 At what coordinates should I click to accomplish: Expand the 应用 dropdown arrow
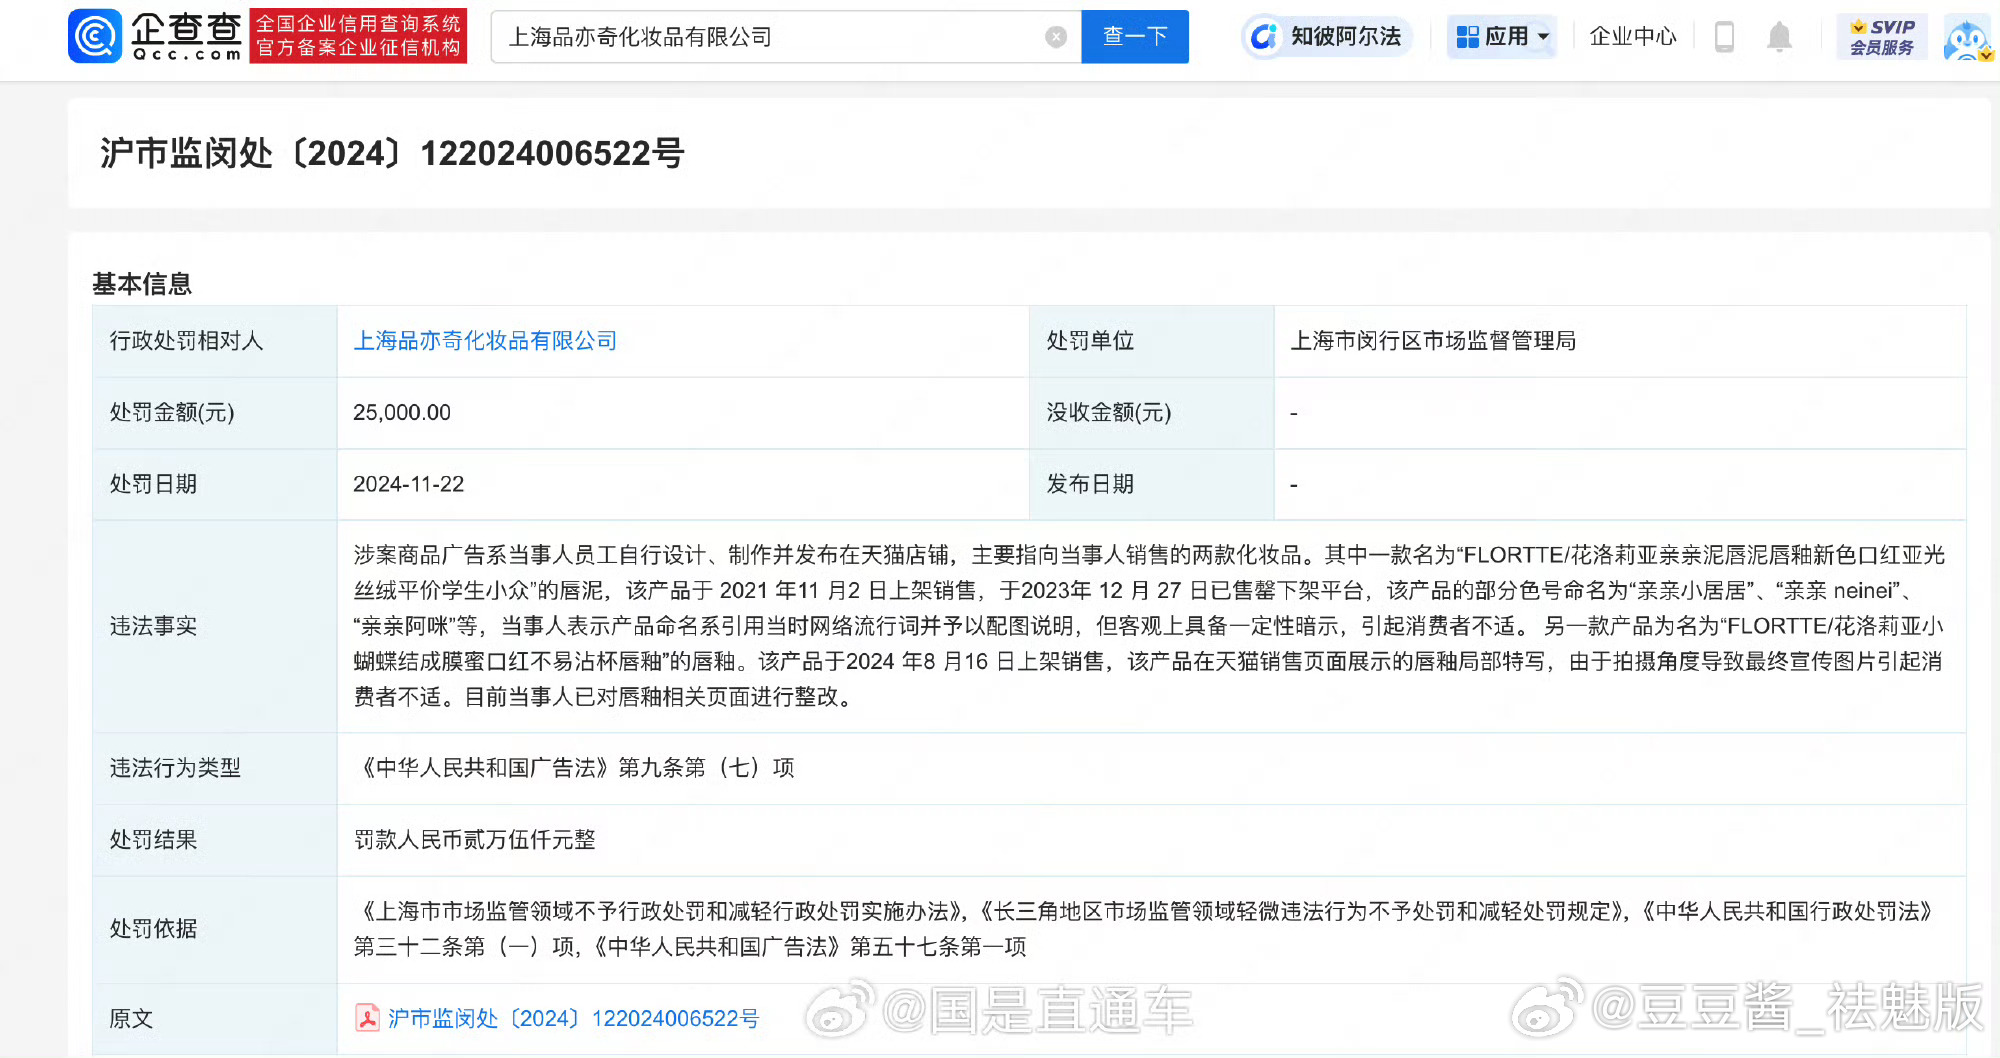point(1543,37)
